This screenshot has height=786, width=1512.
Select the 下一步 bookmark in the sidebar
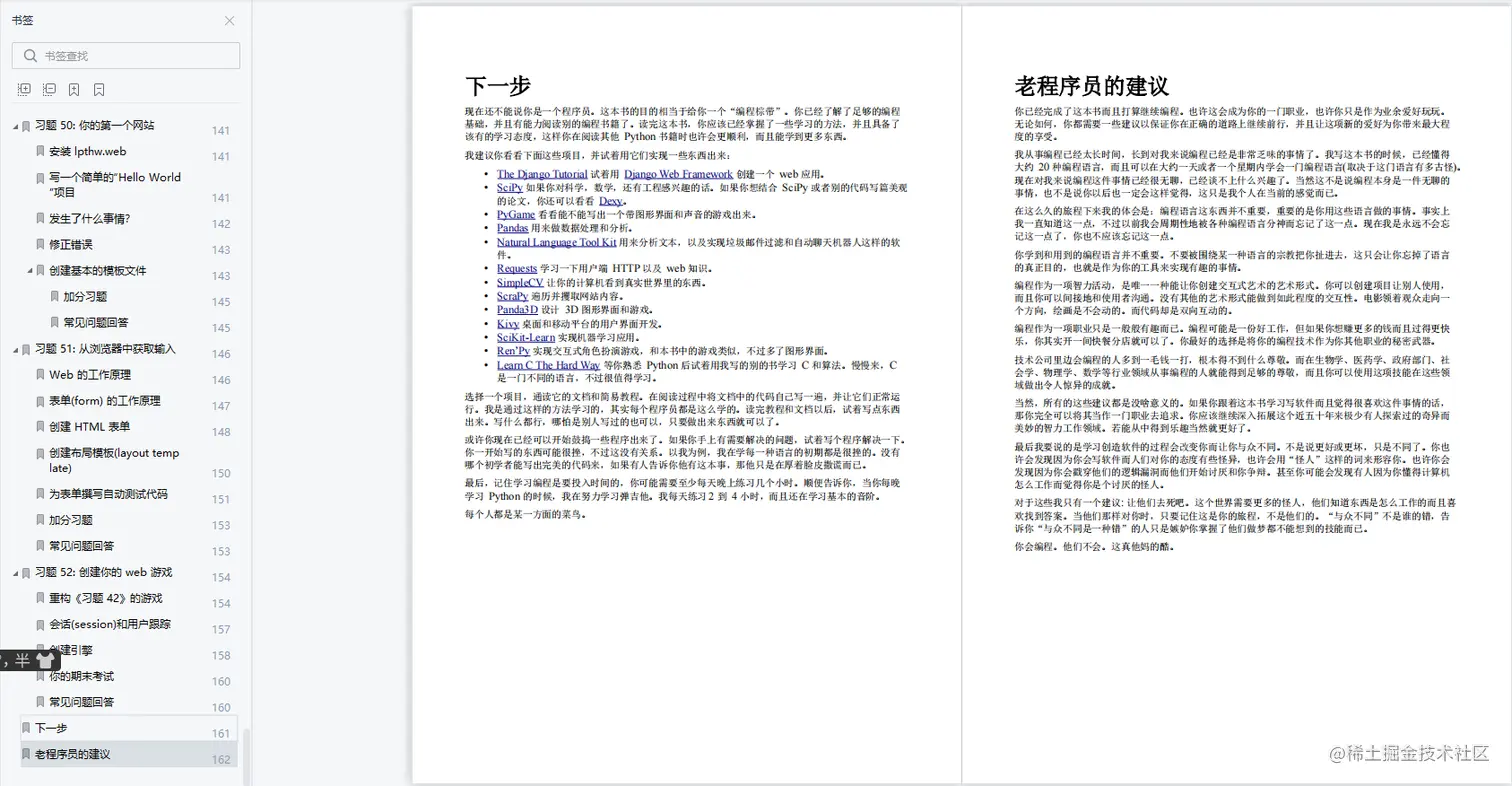click(128, 729)
